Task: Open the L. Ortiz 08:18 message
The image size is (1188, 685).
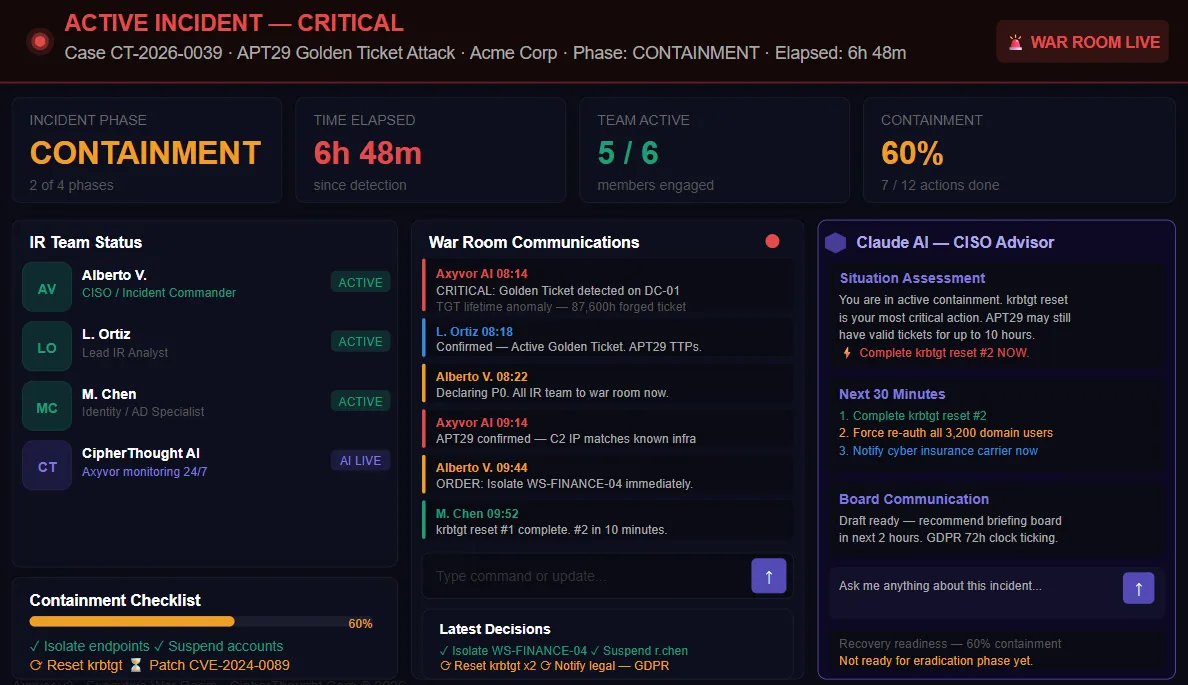Action: click(608, 339)
